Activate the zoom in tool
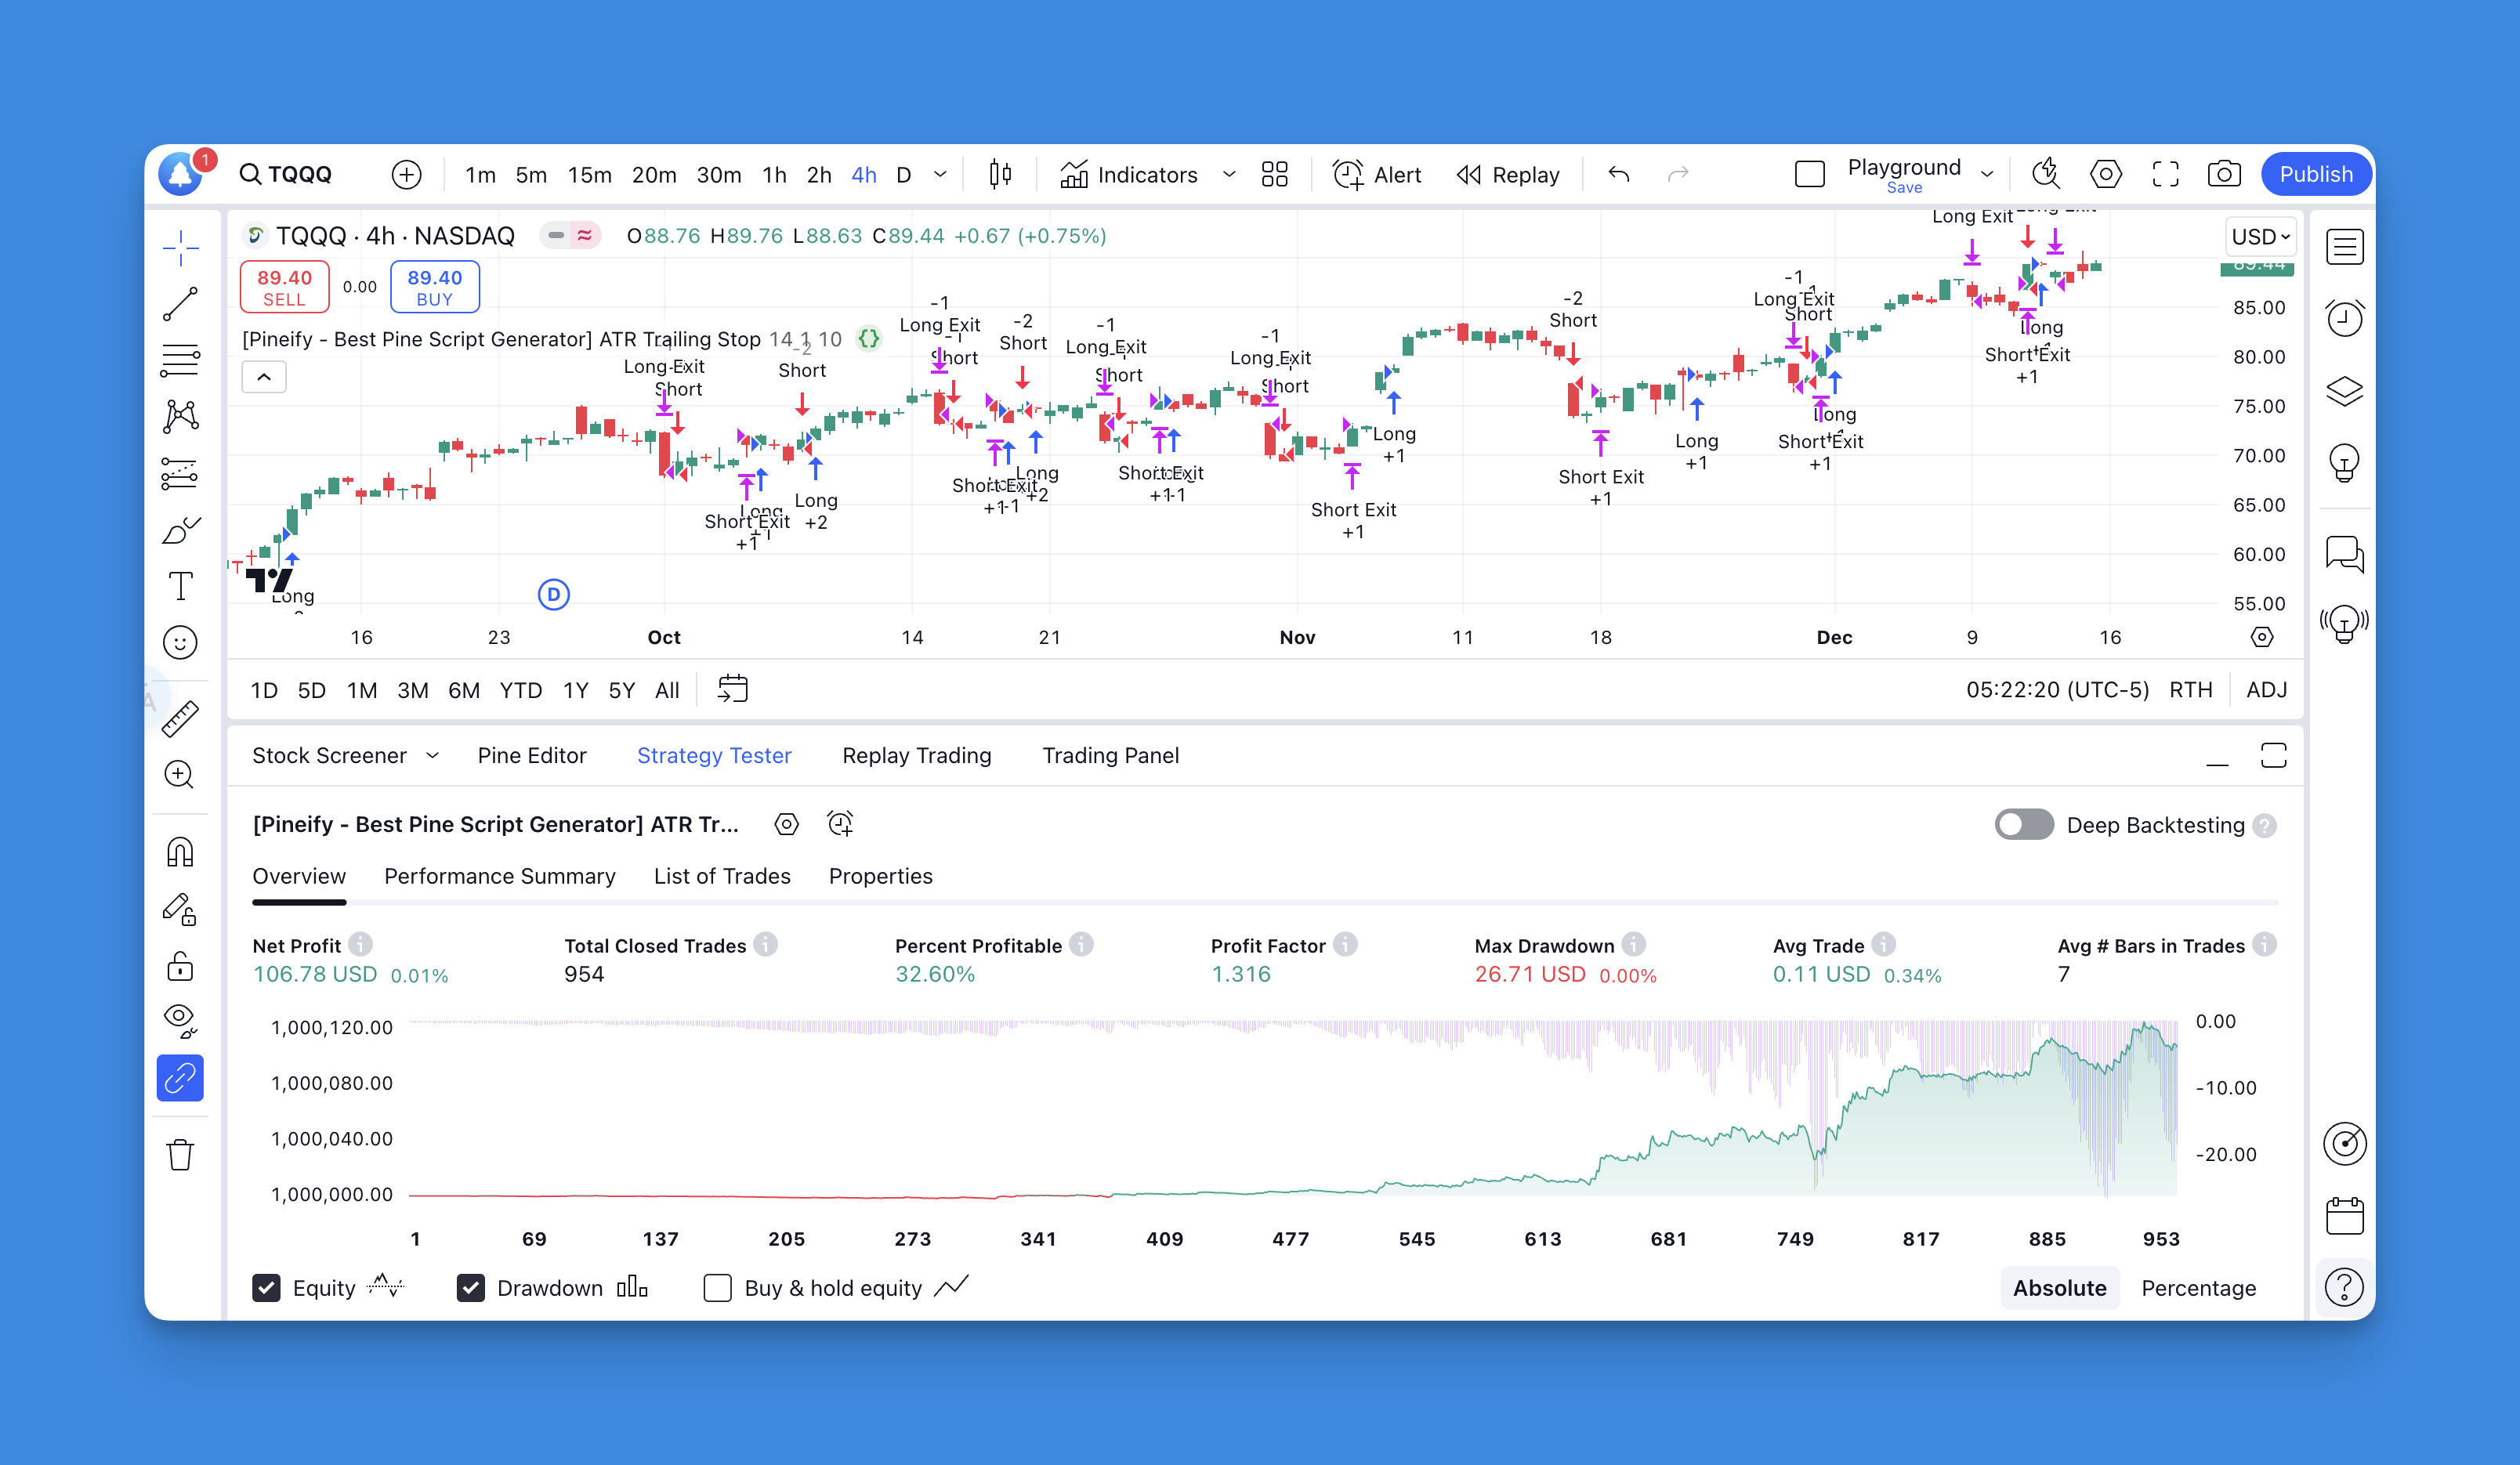Image resolution: width=2520 pixels, height=1465 pixels. click(x=180, y=775)
